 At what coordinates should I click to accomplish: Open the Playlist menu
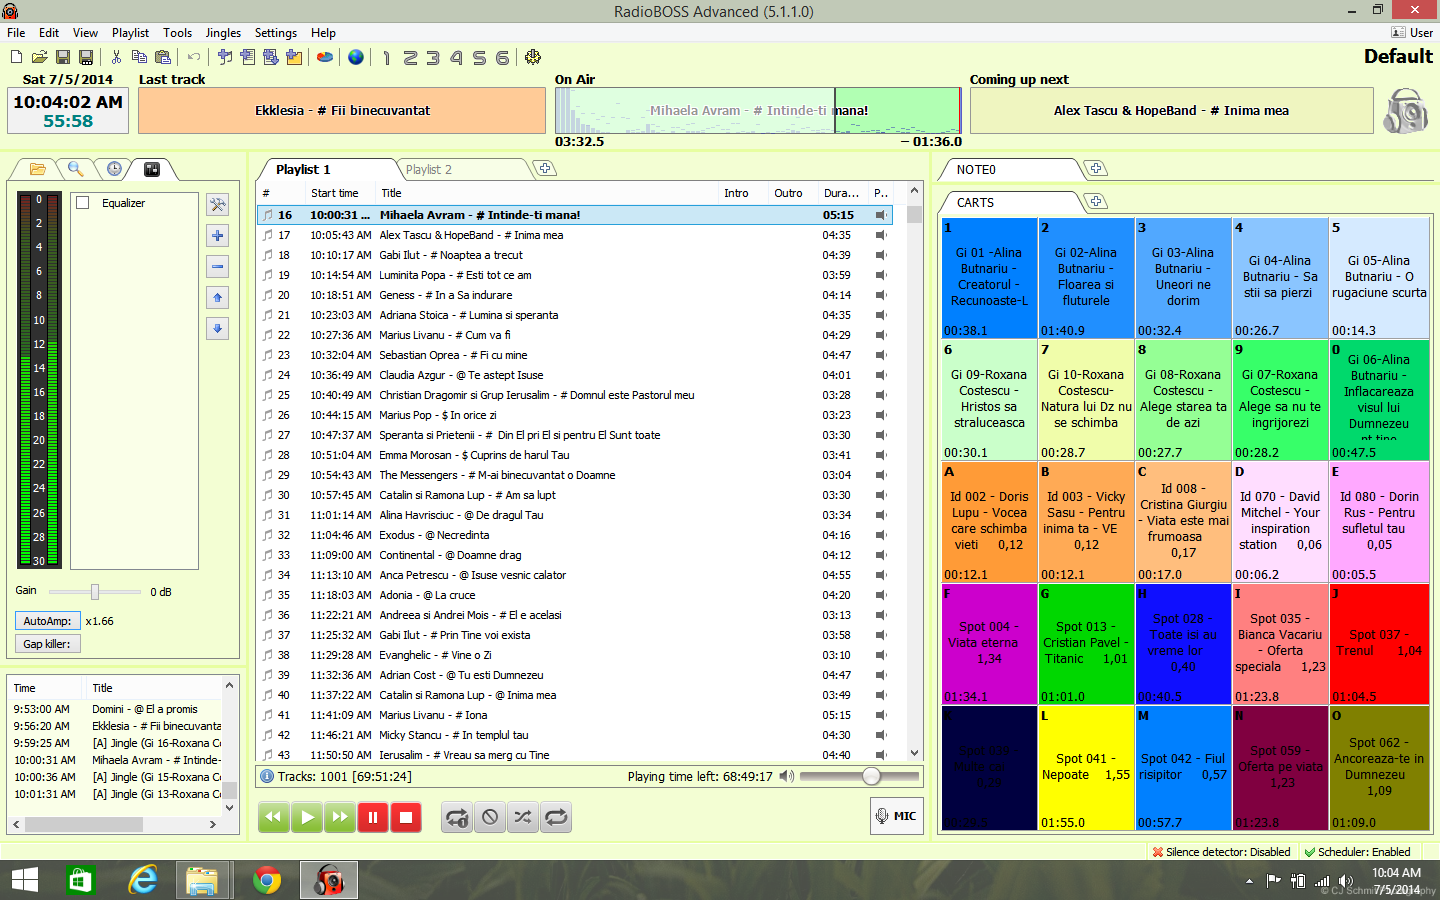(130, 33)
